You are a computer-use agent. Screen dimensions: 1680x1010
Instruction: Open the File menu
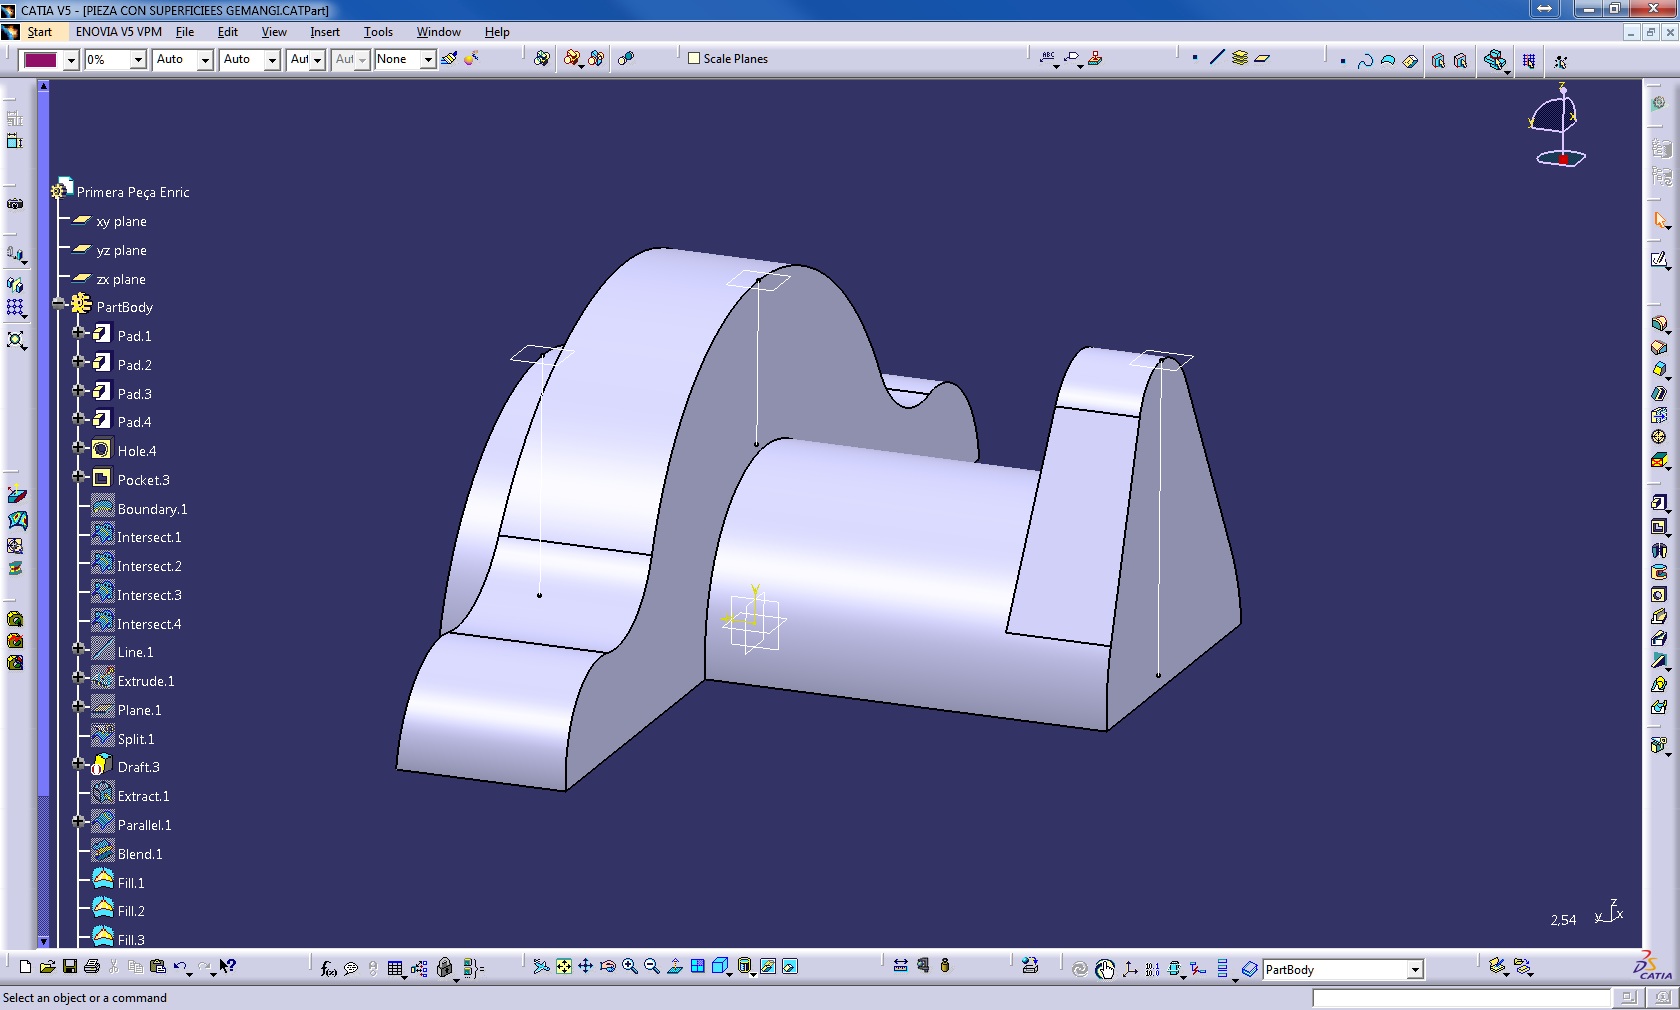coord(185,32)
